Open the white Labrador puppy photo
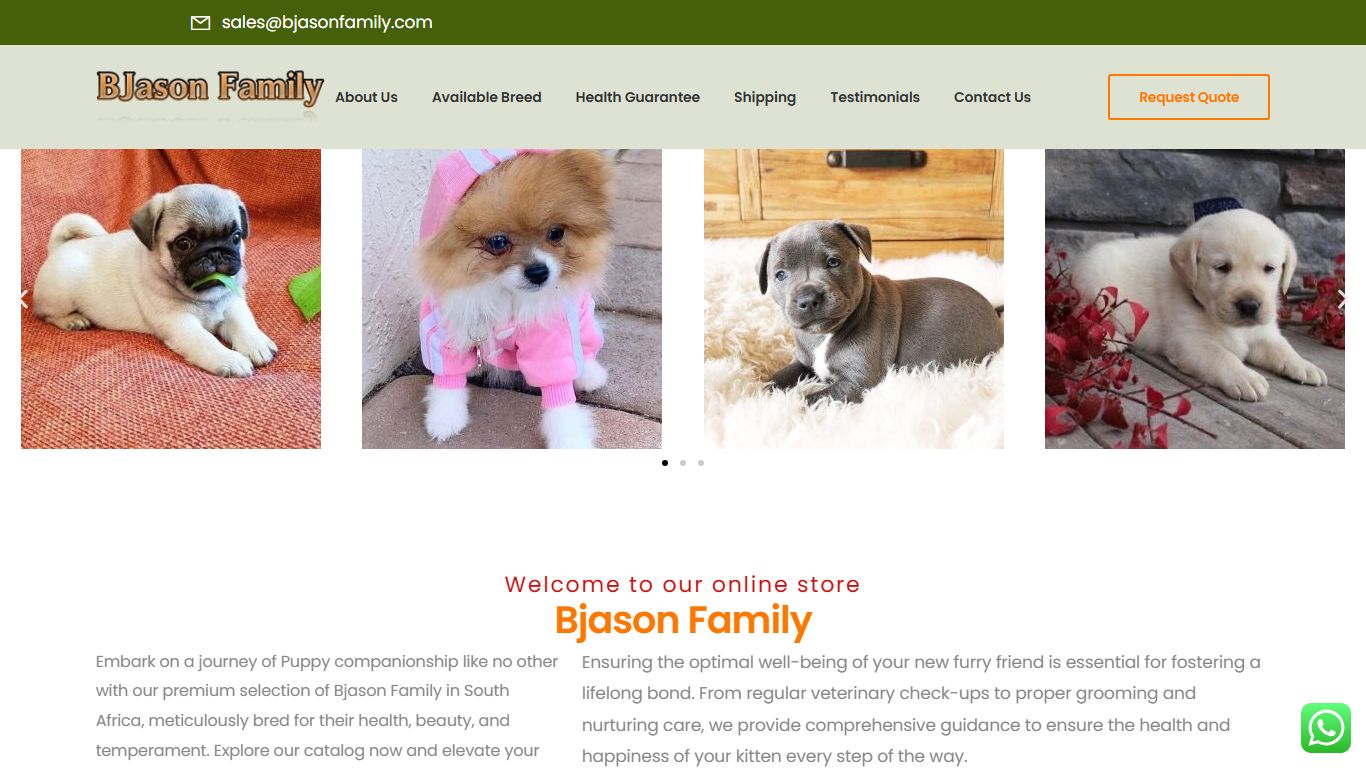Image resolution: width=1366 pixels, height=768 pixels. tap(1195, 299)
